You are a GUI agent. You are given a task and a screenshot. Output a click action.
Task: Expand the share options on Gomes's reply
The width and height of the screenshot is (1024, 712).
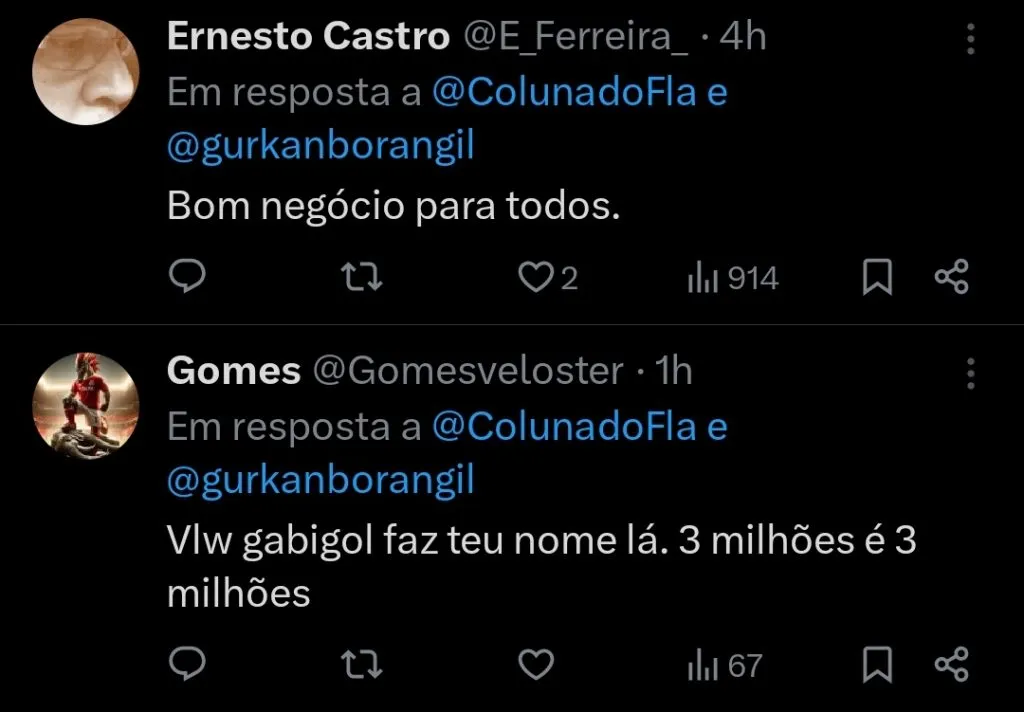(x=952, y=663)
